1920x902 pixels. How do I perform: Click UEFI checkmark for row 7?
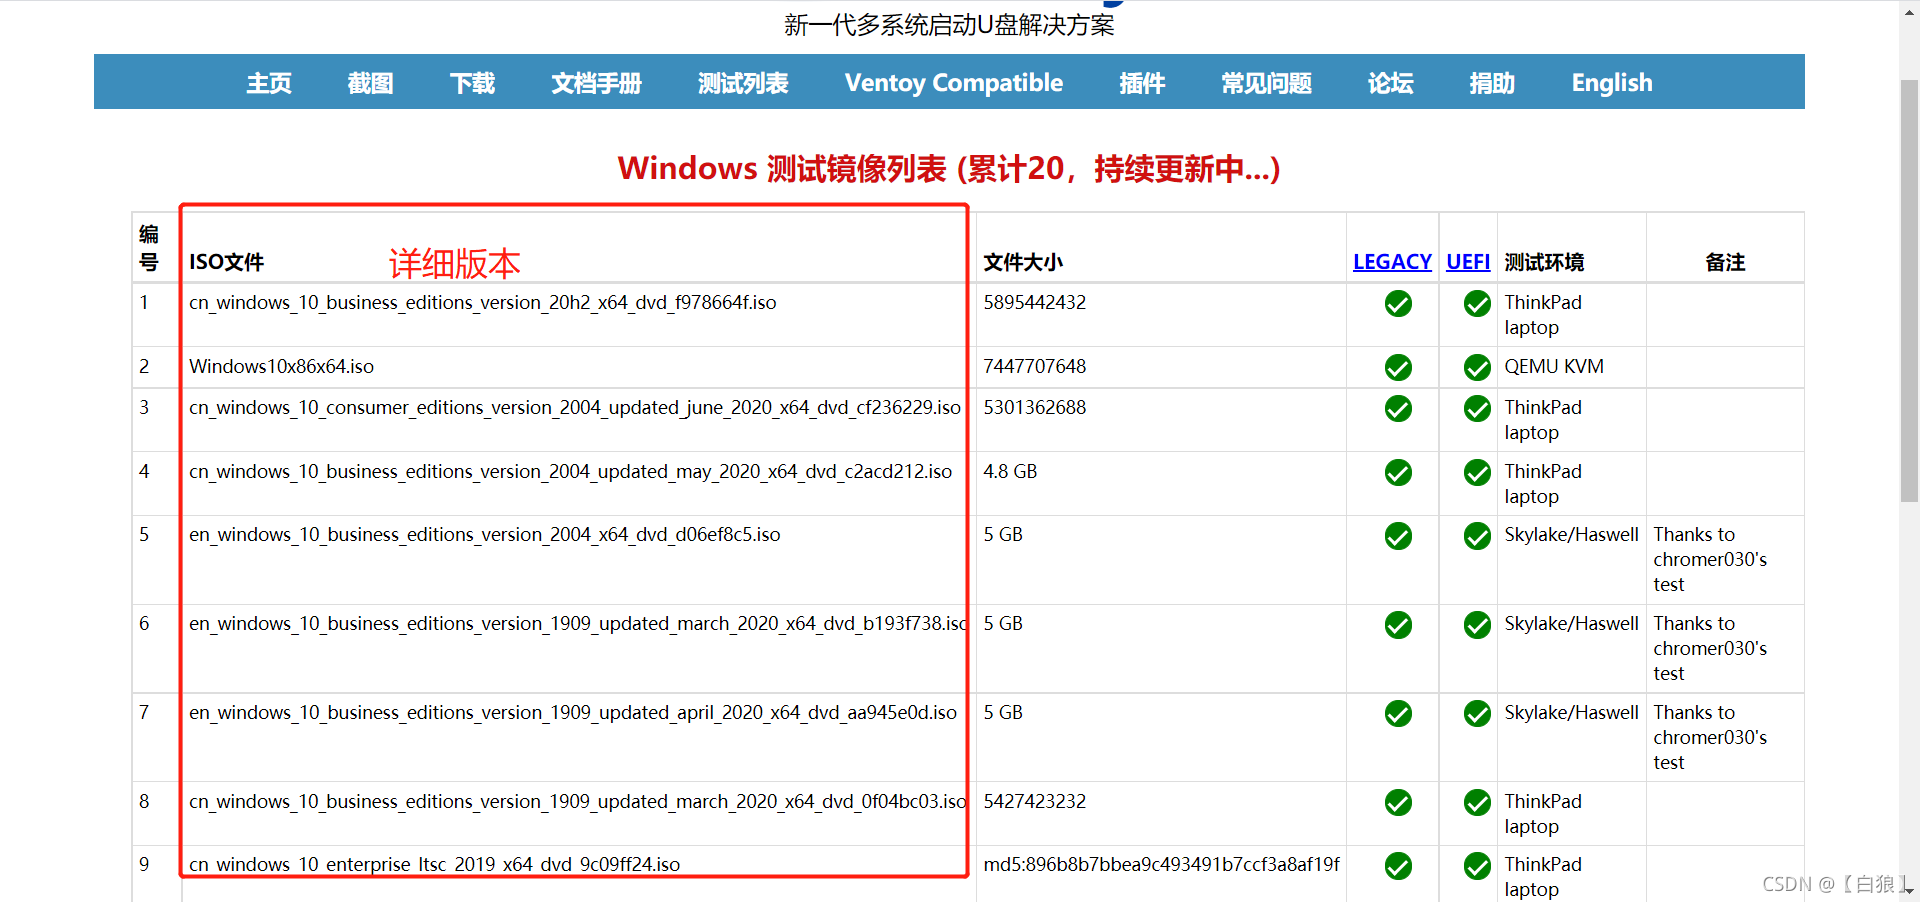1477,714
